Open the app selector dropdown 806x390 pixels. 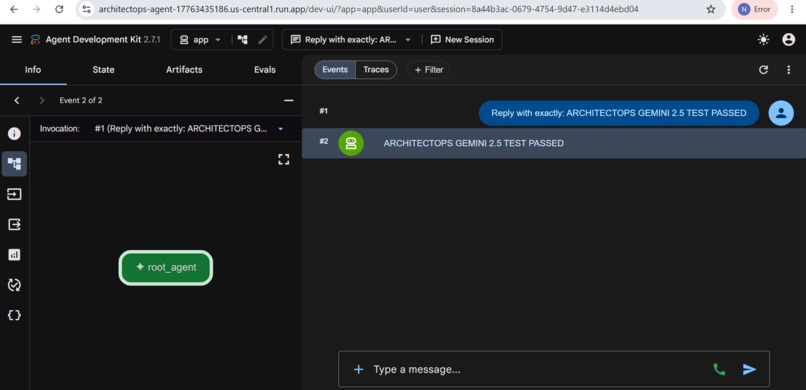click(x=200, y=40)
